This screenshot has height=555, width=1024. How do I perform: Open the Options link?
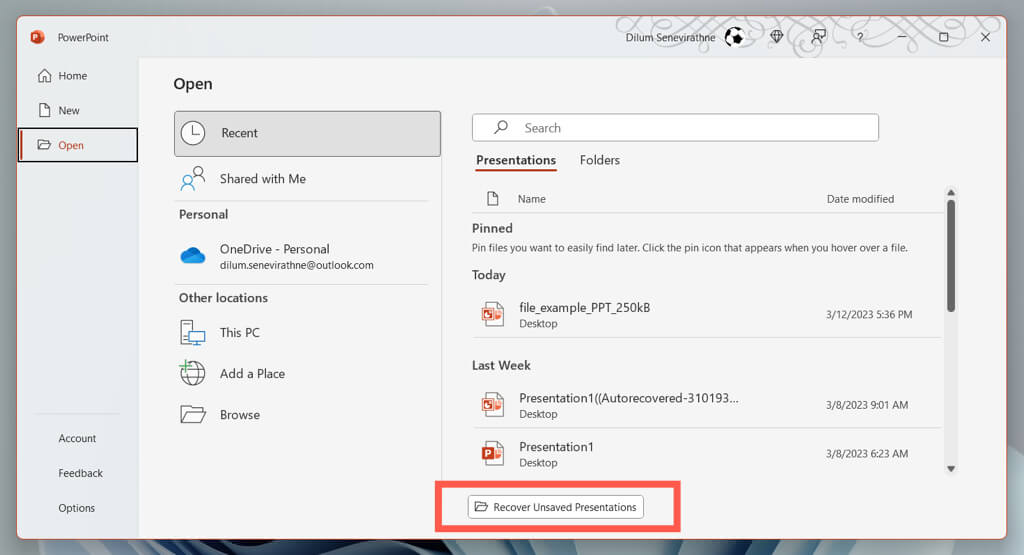76,507
